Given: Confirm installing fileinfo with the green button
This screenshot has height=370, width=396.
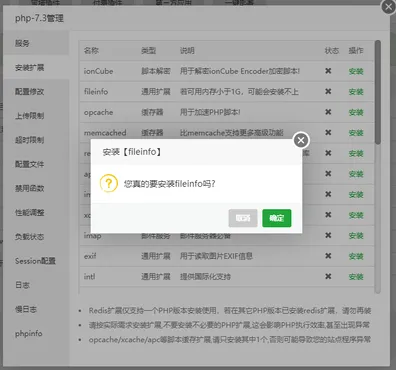Looking at the screenshot, I should pos(277,218).
